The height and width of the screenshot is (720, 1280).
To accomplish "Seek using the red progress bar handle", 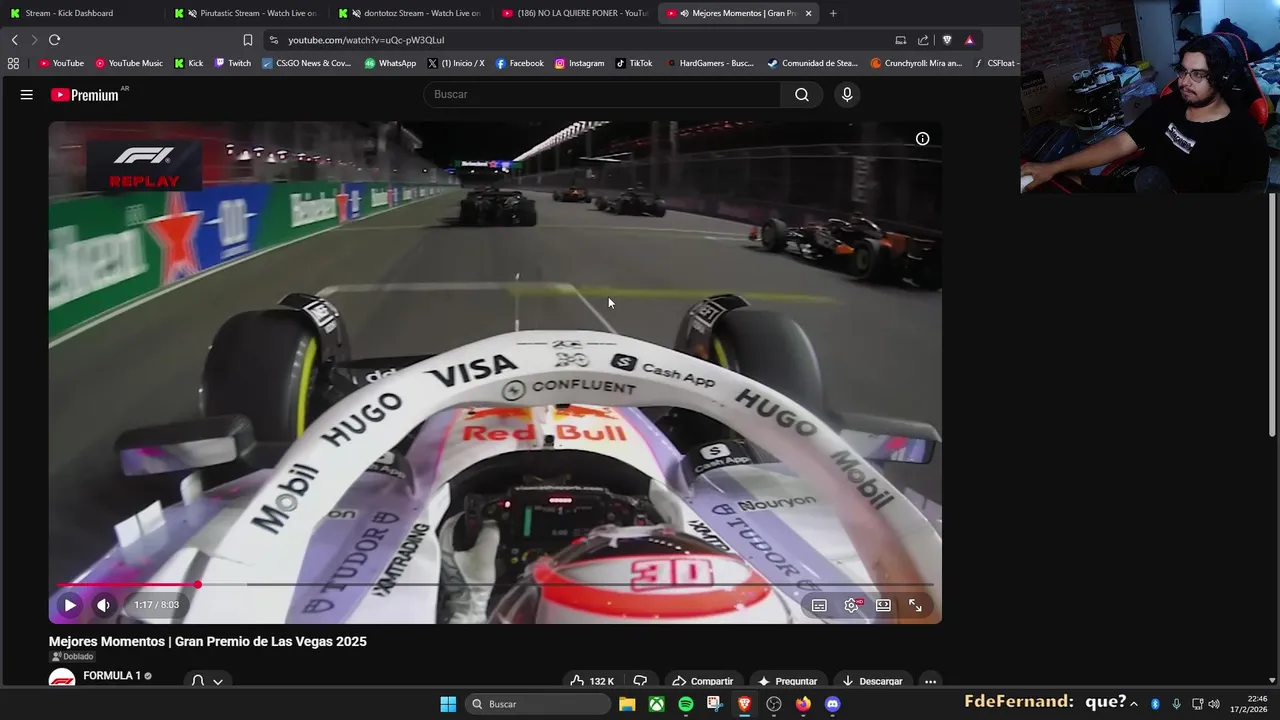I will 198,585.
